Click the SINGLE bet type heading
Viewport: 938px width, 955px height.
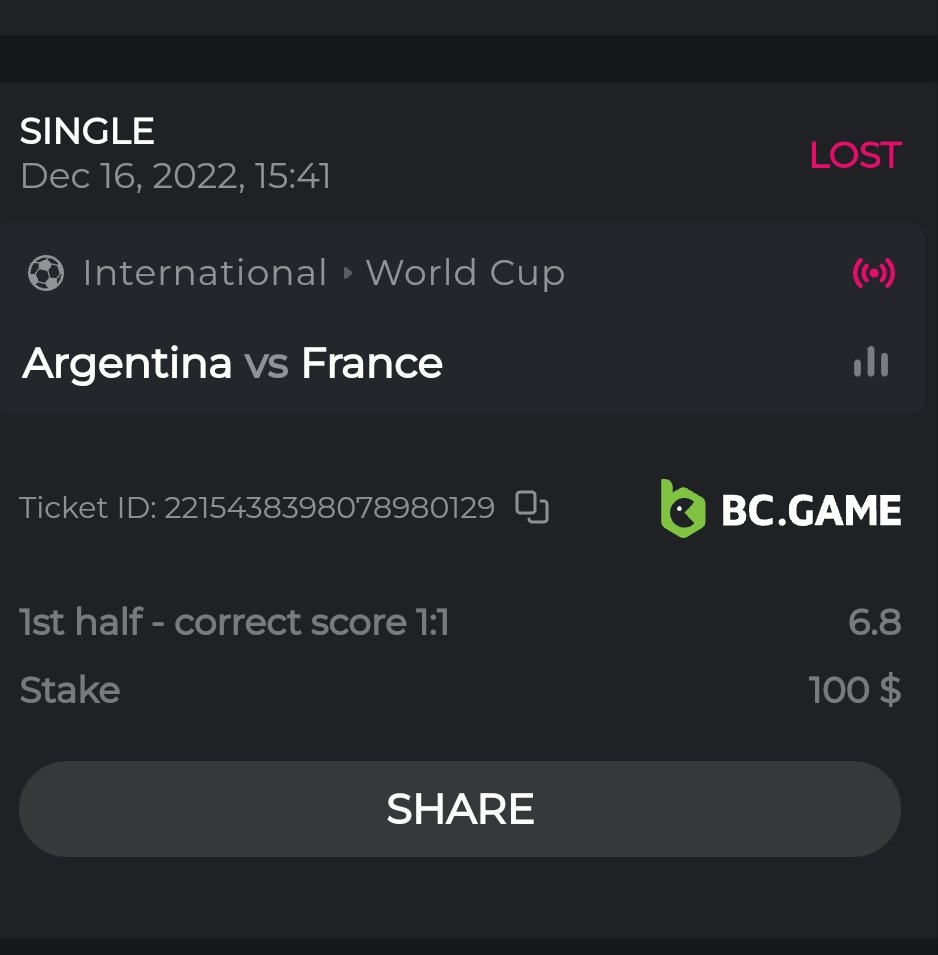[x=87, y=131]
